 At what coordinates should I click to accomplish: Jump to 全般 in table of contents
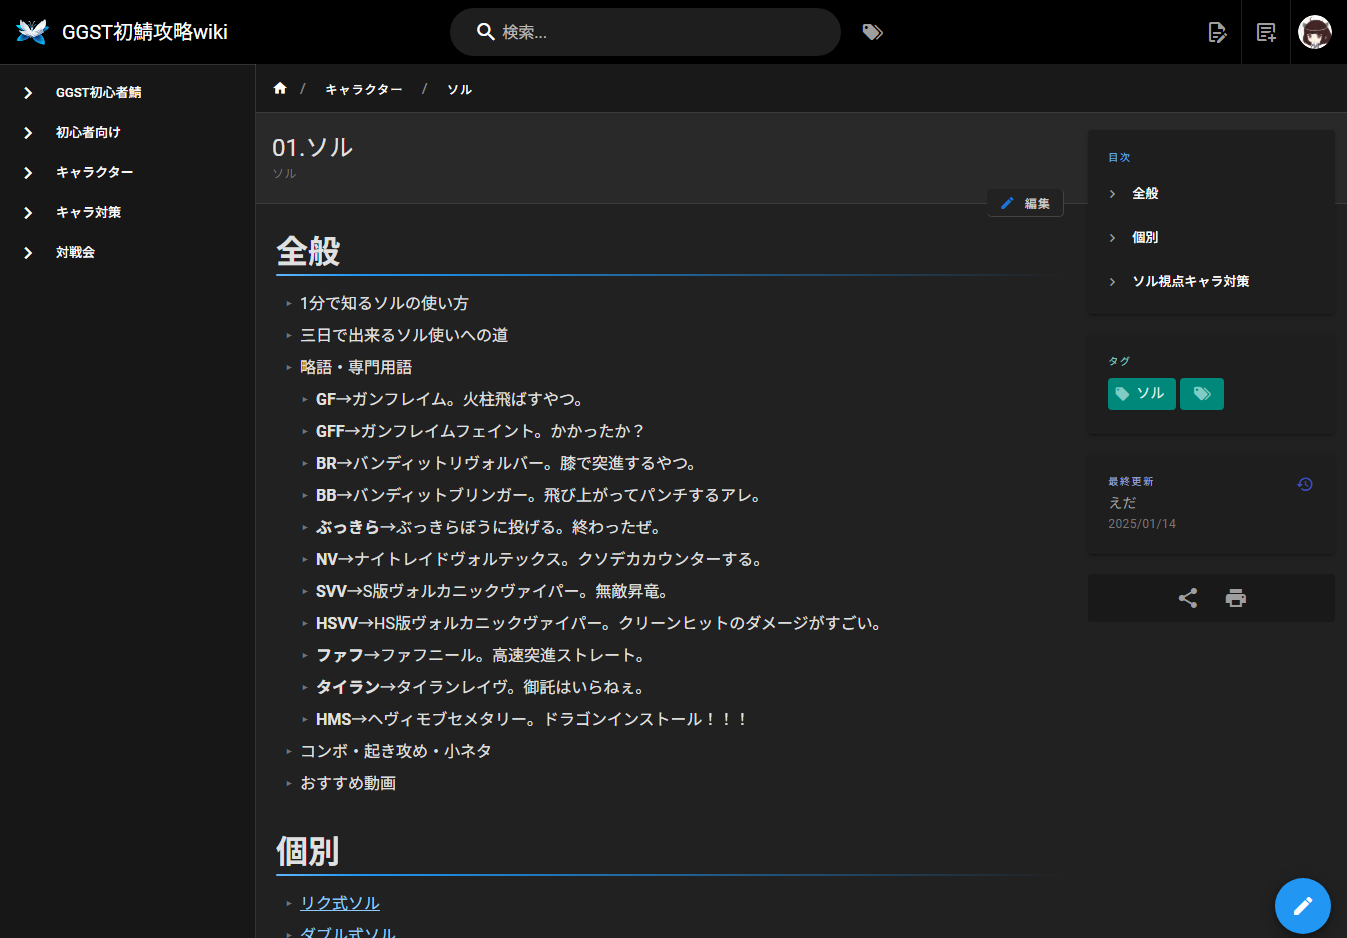pyautogui.click(x=1145, y=193)
